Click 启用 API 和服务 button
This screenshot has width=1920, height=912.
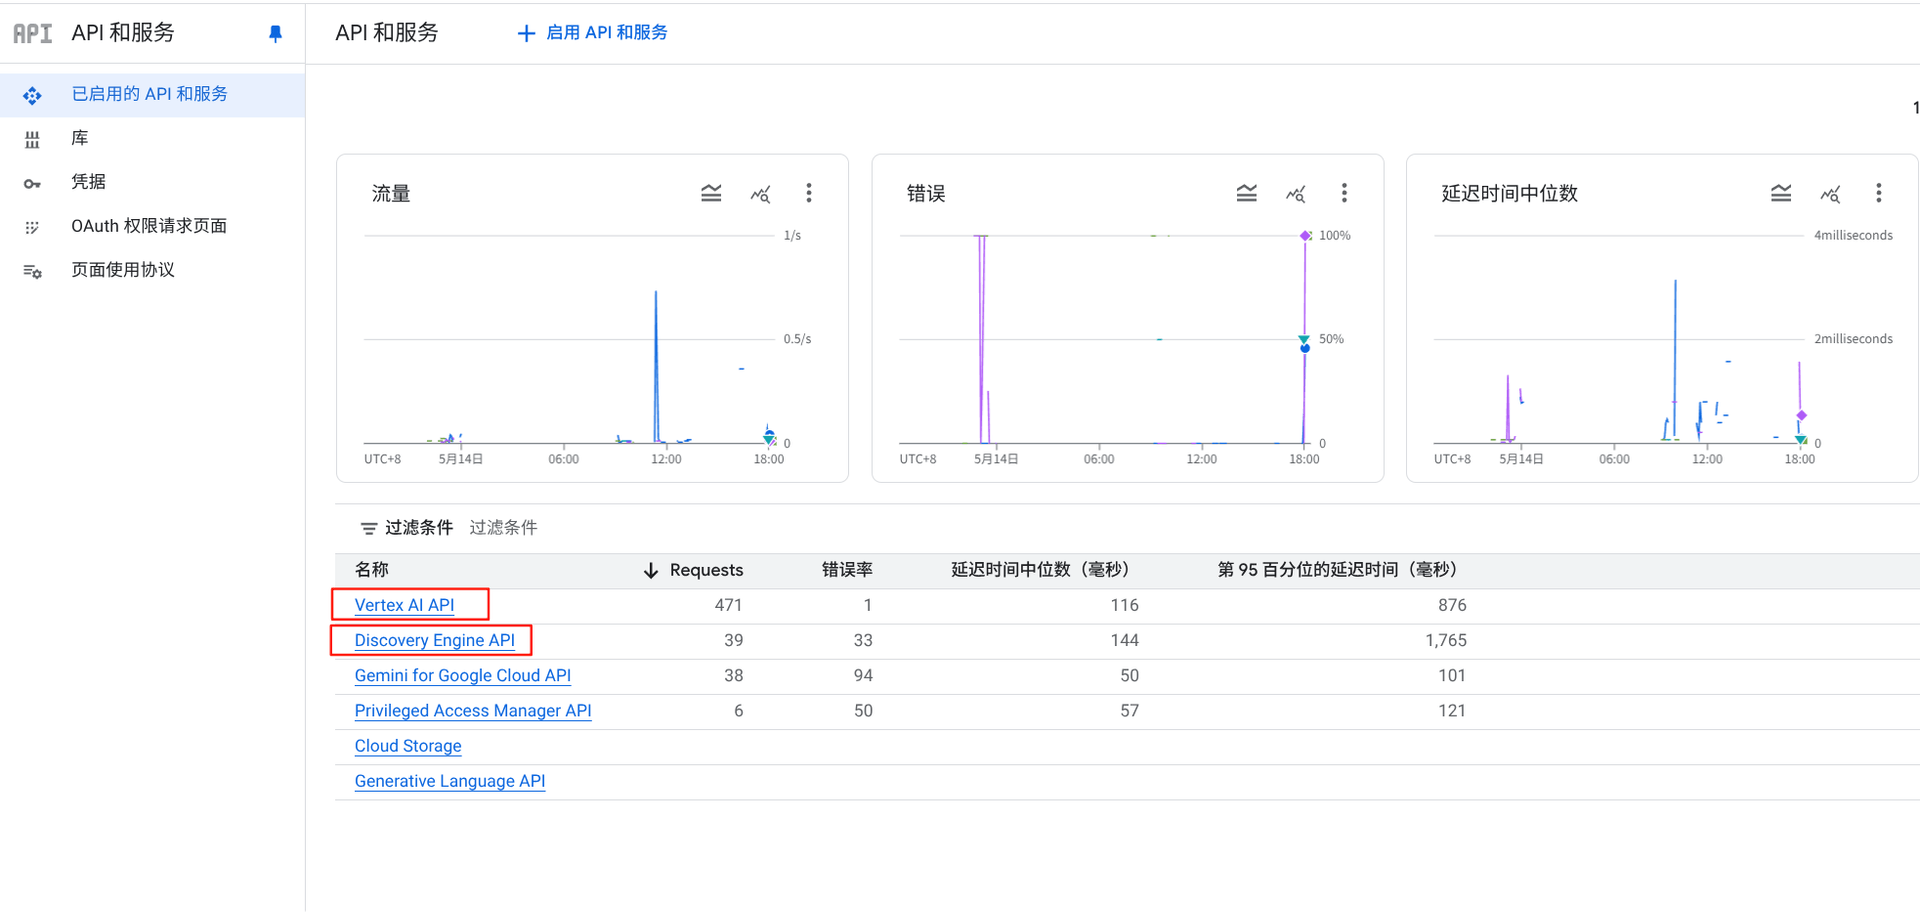592,33
